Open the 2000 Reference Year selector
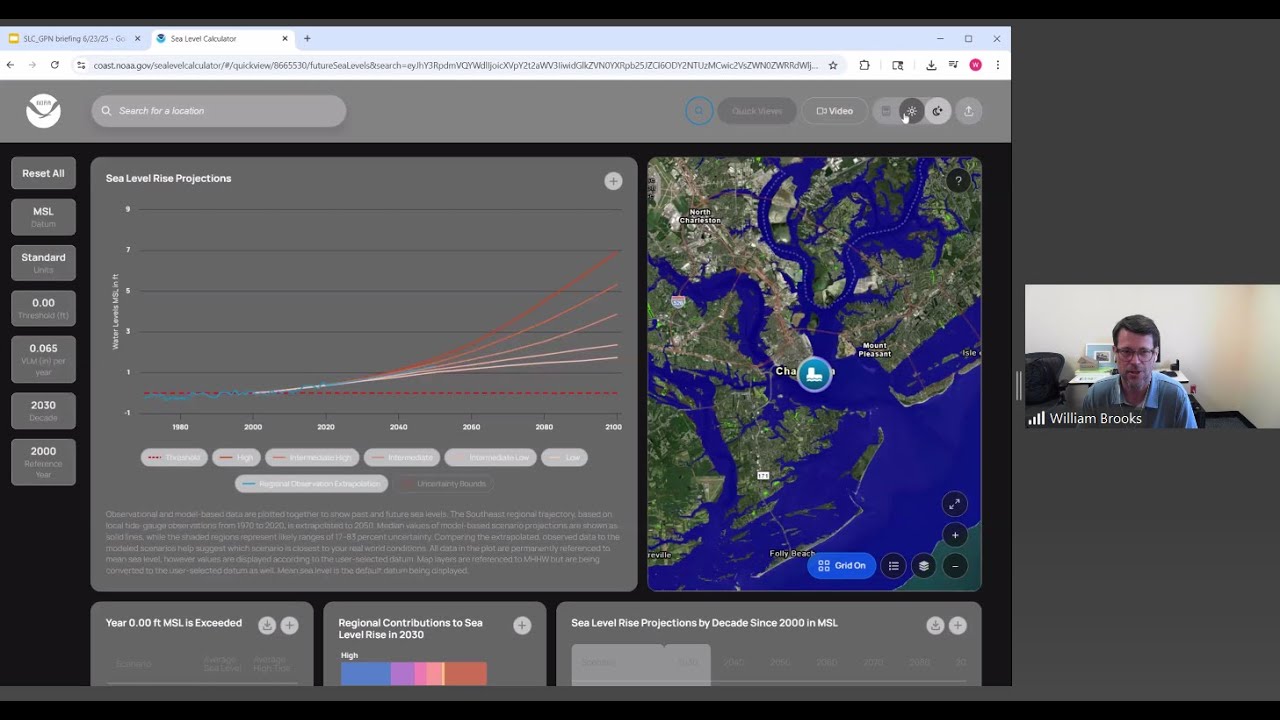Screen dimensions: 1280x720 [x=43, y=462]
